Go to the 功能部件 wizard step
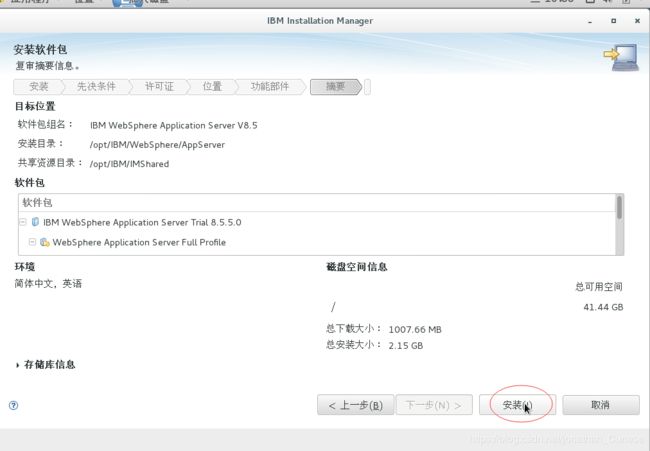 [x=270, y=87]
